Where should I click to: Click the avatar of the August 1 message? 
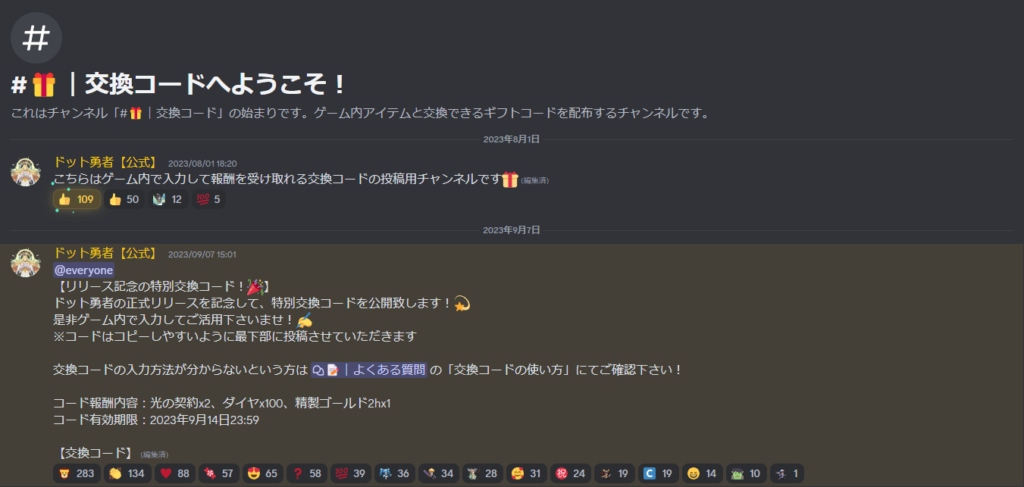27,172
